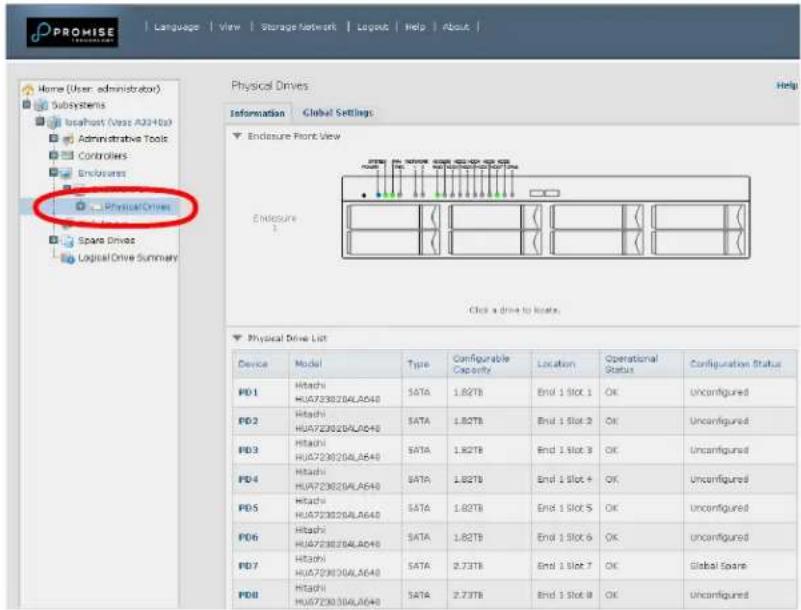Select Enclosures in the tree
Viewport: 801px width, 610px height.
coord(101,173)
